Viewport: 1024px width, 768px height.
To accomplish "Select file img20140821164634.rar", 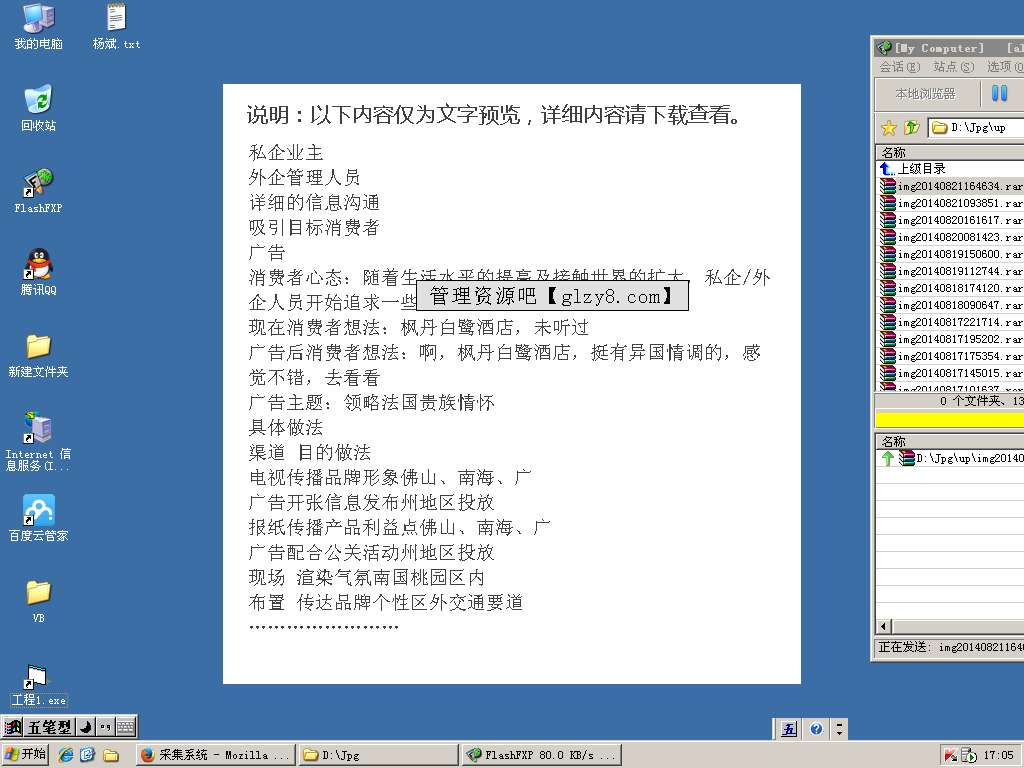I will tap(950, 186).
